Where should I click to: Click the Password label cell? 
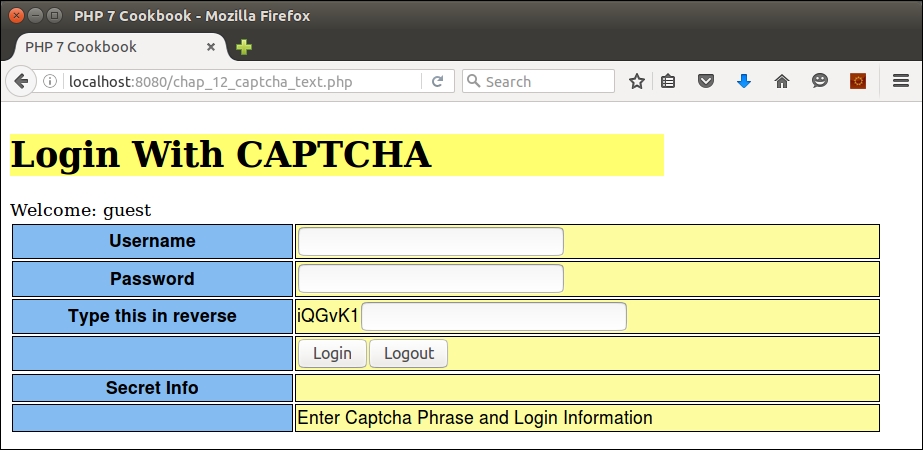[x=152, y=279]
